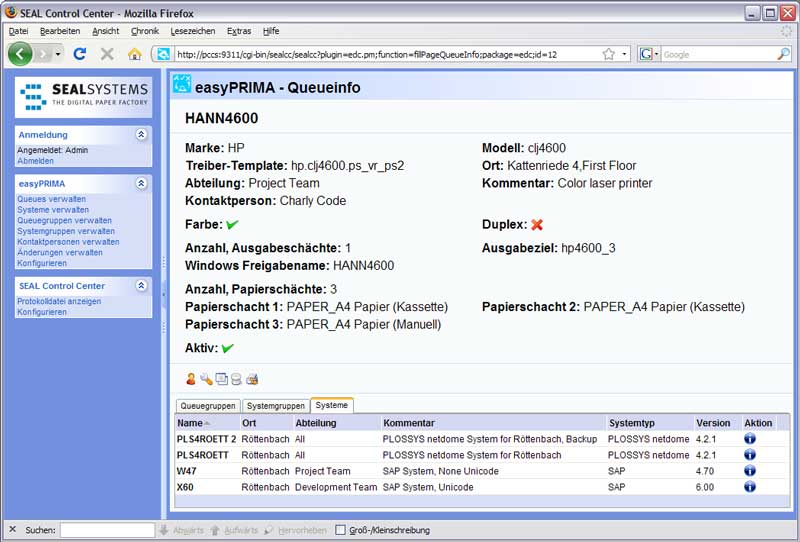Click the wrench icon in the queue toolbar
This screenshot has height=542, width=800.
click(x=206, y=379)
